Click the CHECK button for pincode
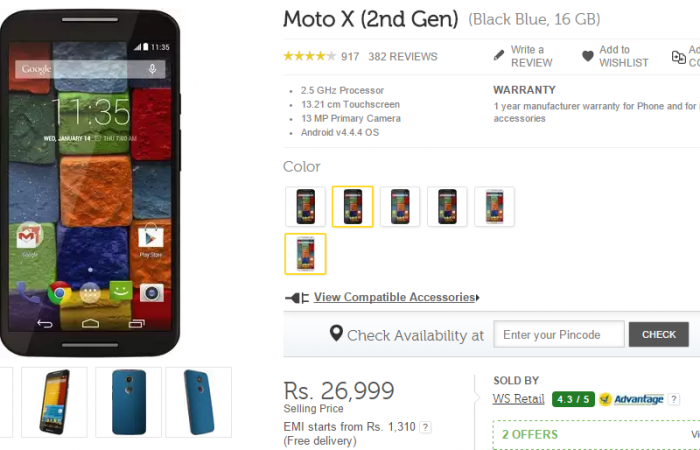700x450 pixels. tap(659, 334)
